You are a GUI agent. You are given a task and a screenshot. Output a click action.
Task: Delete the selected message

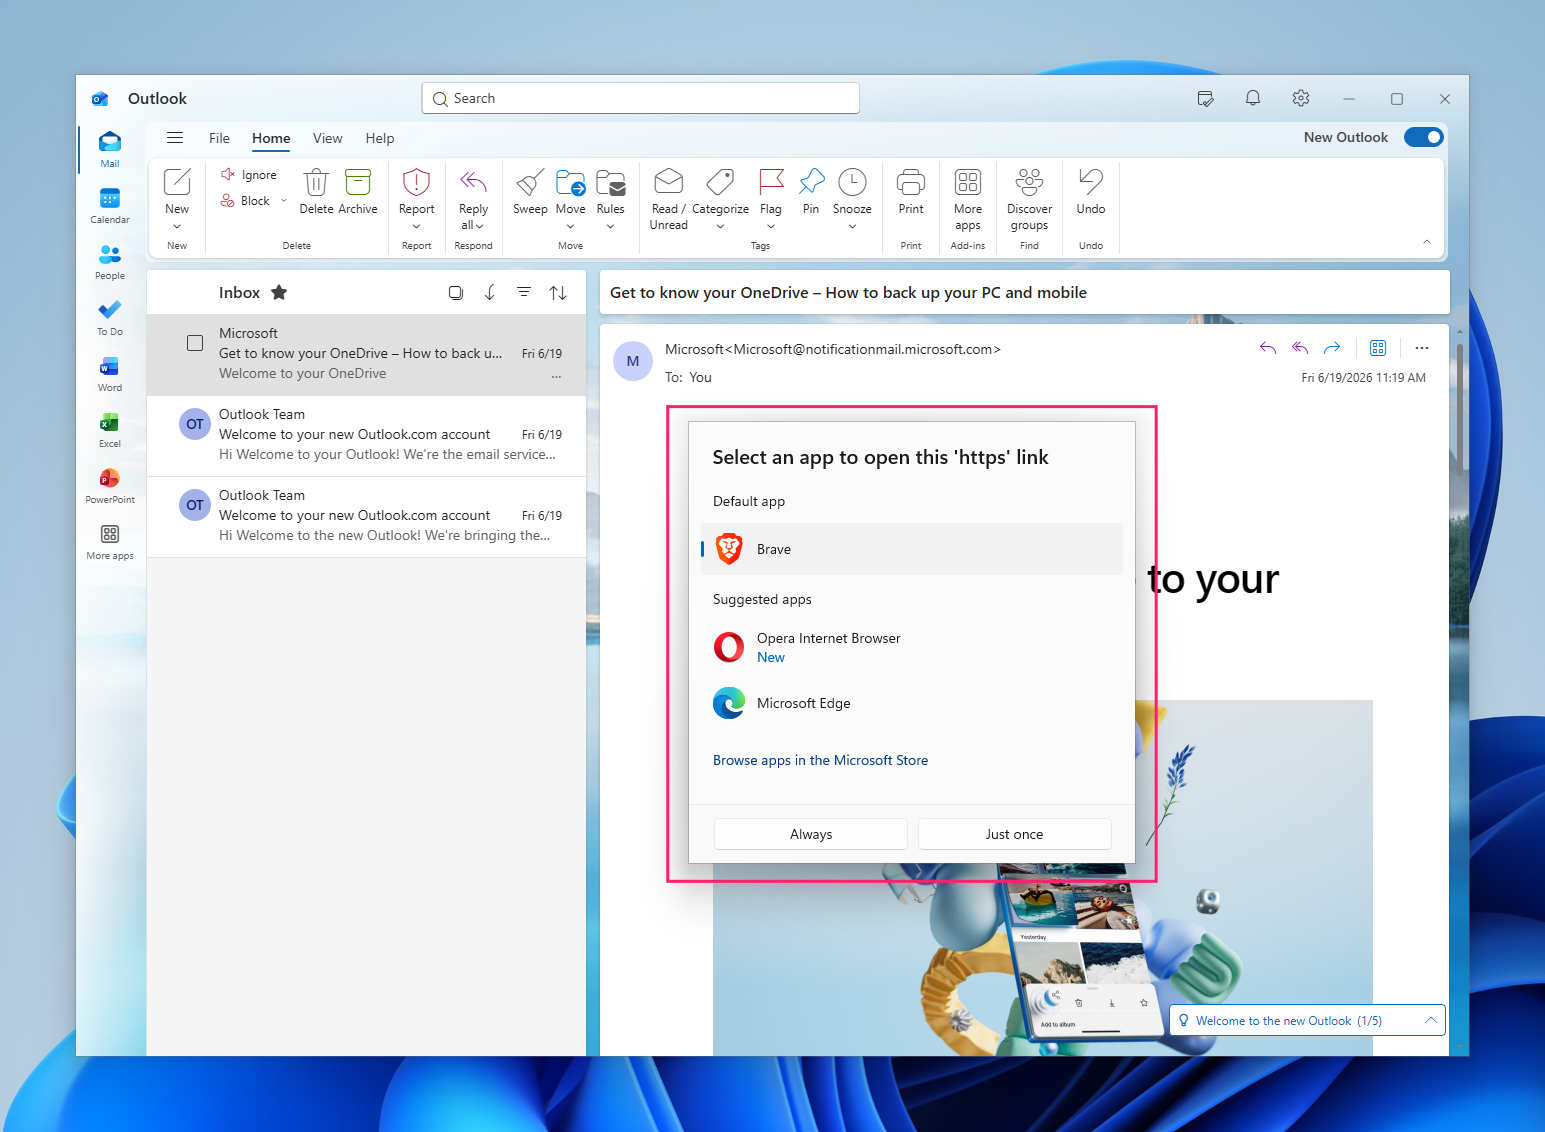pyautogui.click(x=316, y=191)
